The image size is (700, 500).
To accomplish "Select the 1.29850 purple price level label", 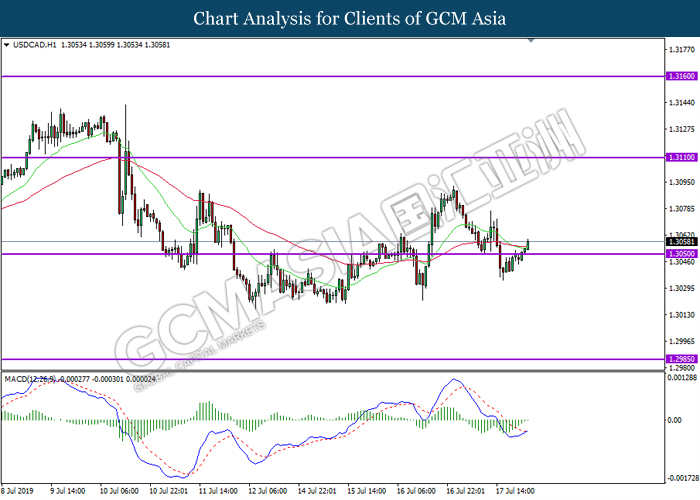I will pyautogui.click(x=681, y=359).
